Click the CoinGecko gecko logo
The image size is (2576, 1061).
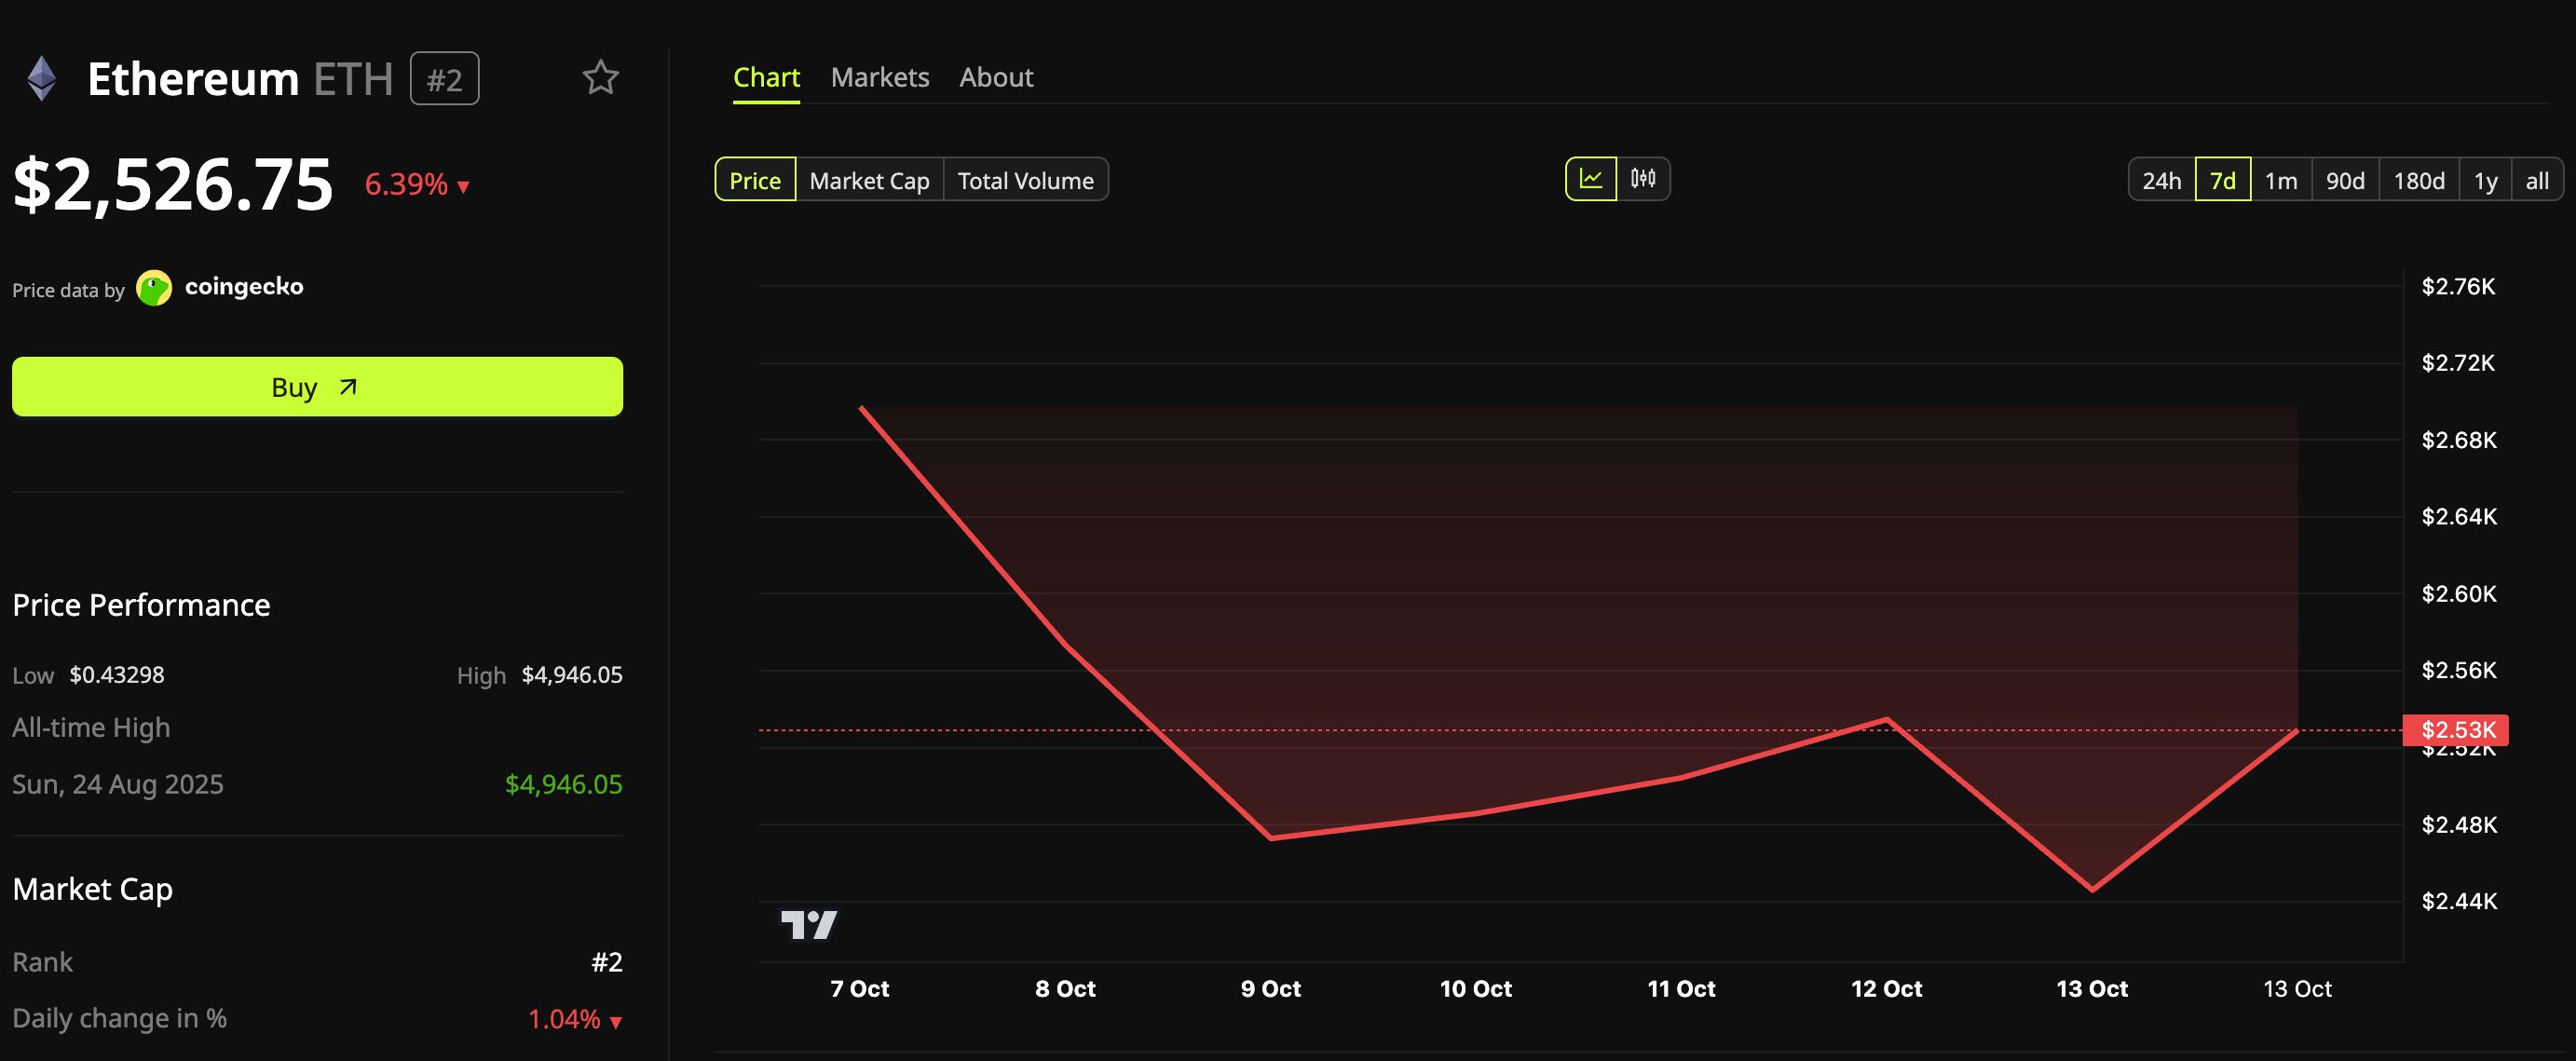153,288
